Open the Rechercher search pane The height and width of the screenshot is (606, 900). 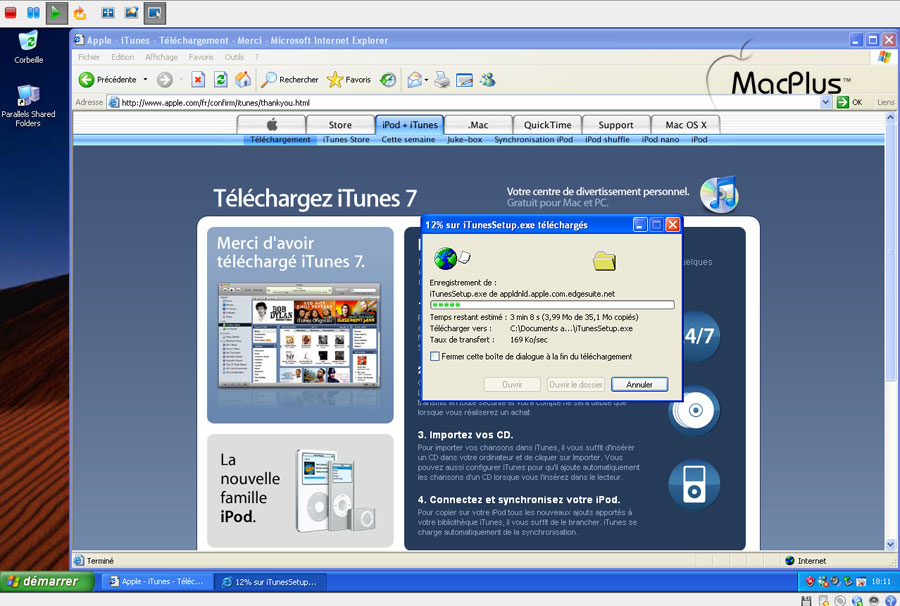coord(289,80)
